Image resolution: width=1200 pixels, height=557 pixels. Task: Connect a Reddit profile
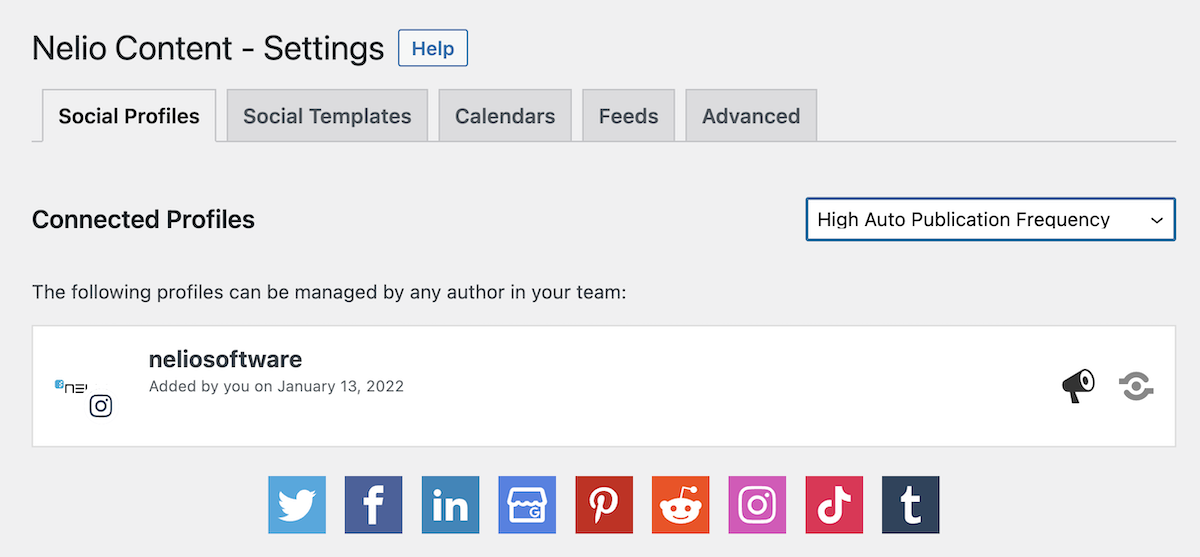681,505
